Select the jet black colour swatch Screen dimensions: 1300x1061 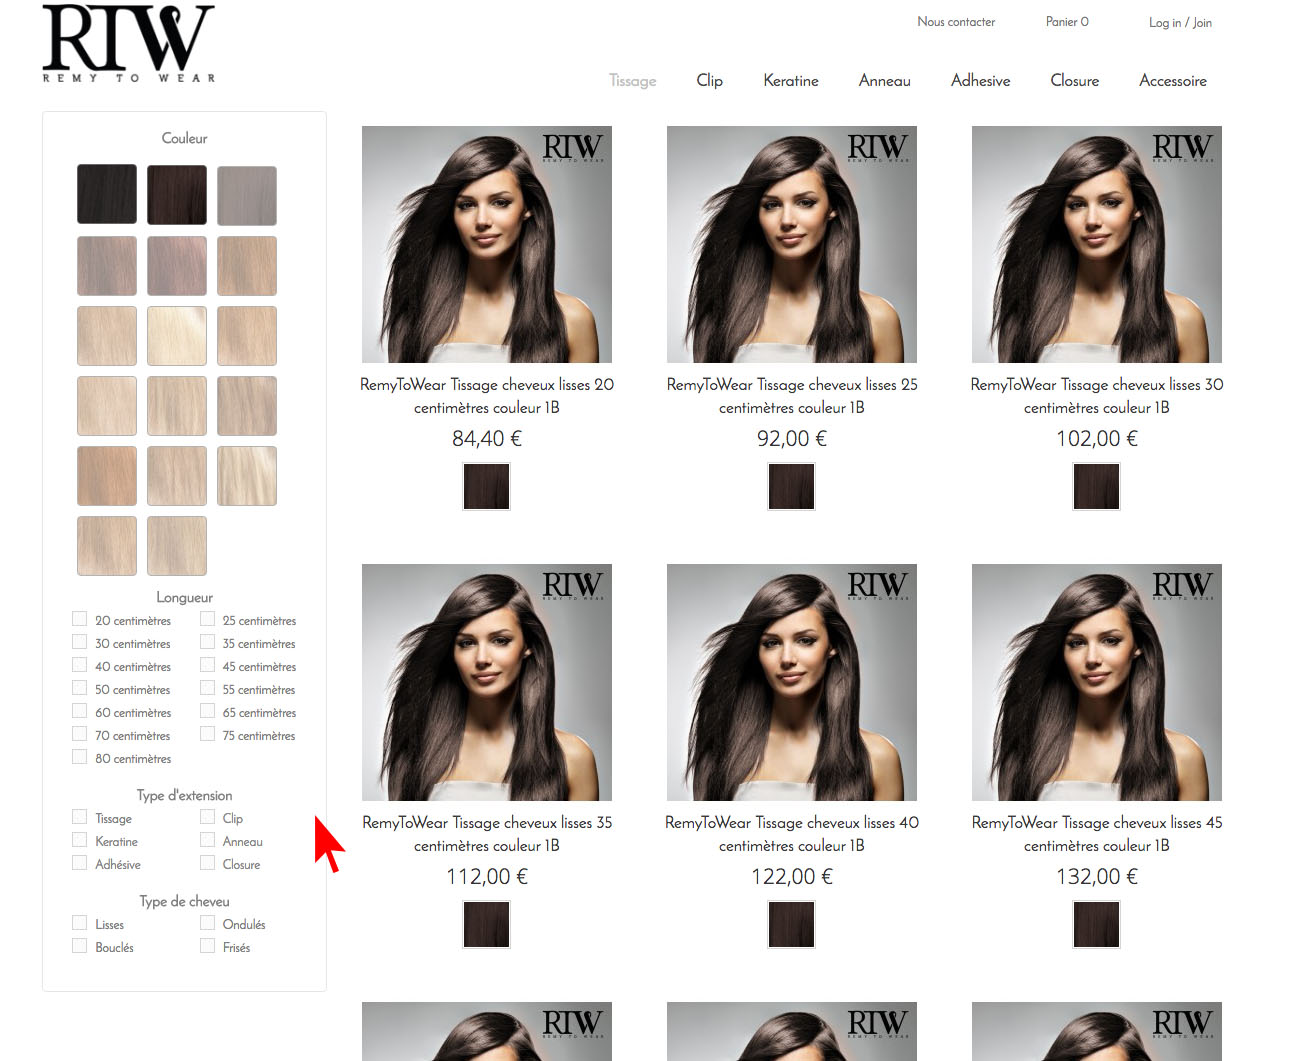[x=107, y=194]
